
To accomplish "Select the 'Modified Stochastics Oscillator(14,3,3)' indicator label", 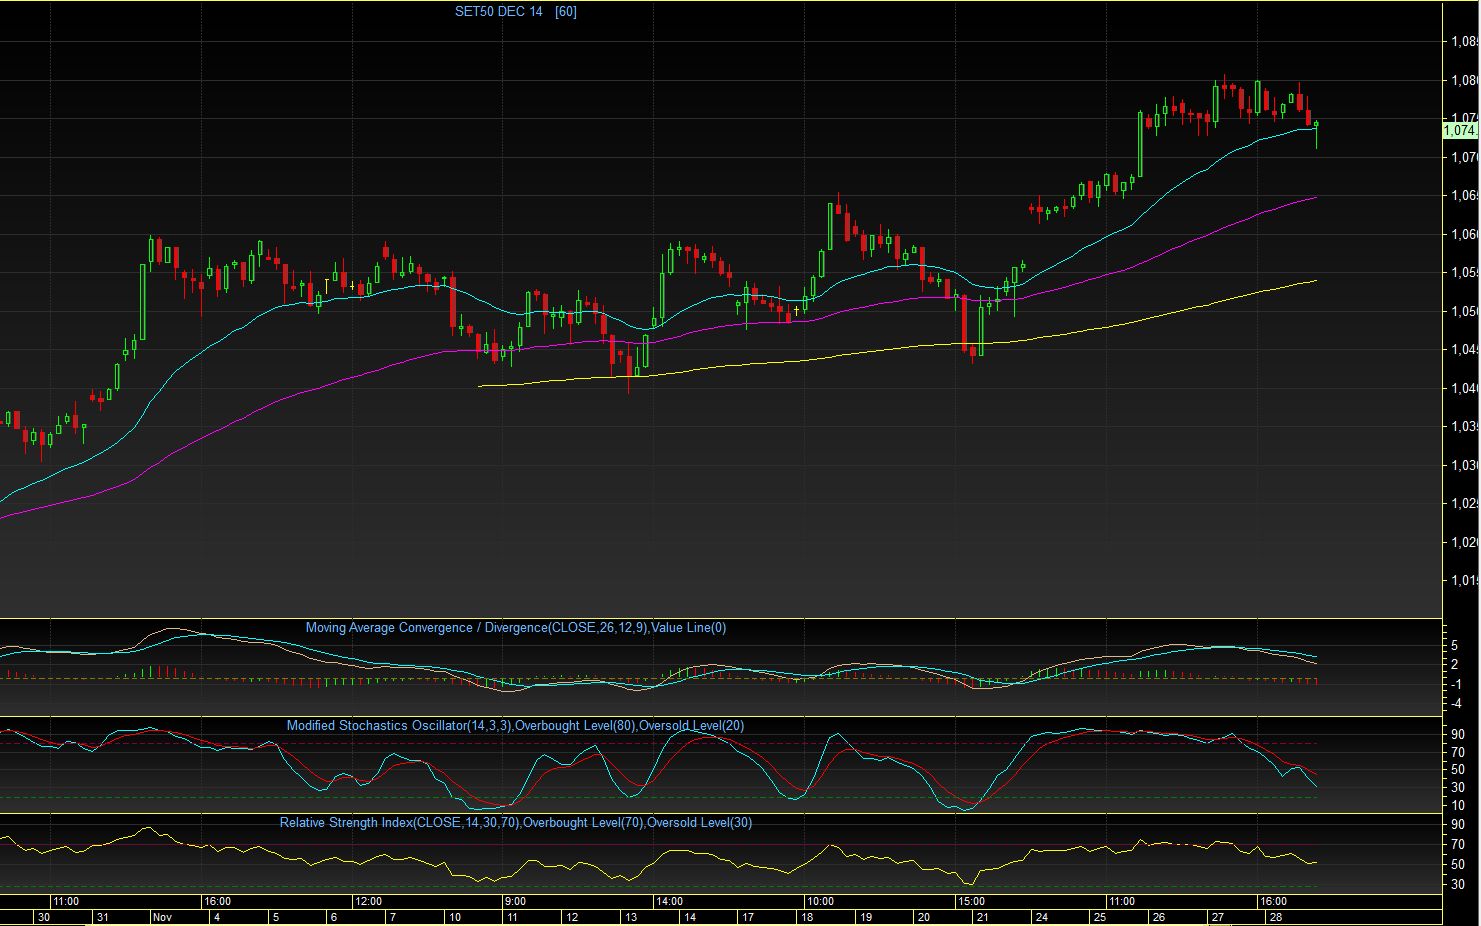I will point(399,726).
